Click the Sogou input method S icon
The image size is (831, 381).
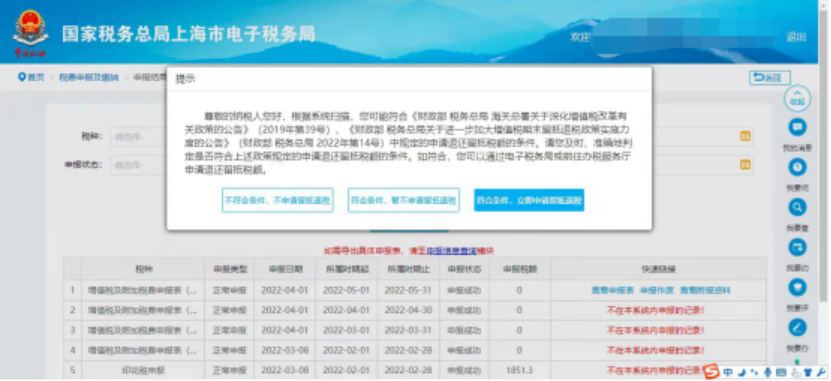pyautogui.click(x=711, y=372)
